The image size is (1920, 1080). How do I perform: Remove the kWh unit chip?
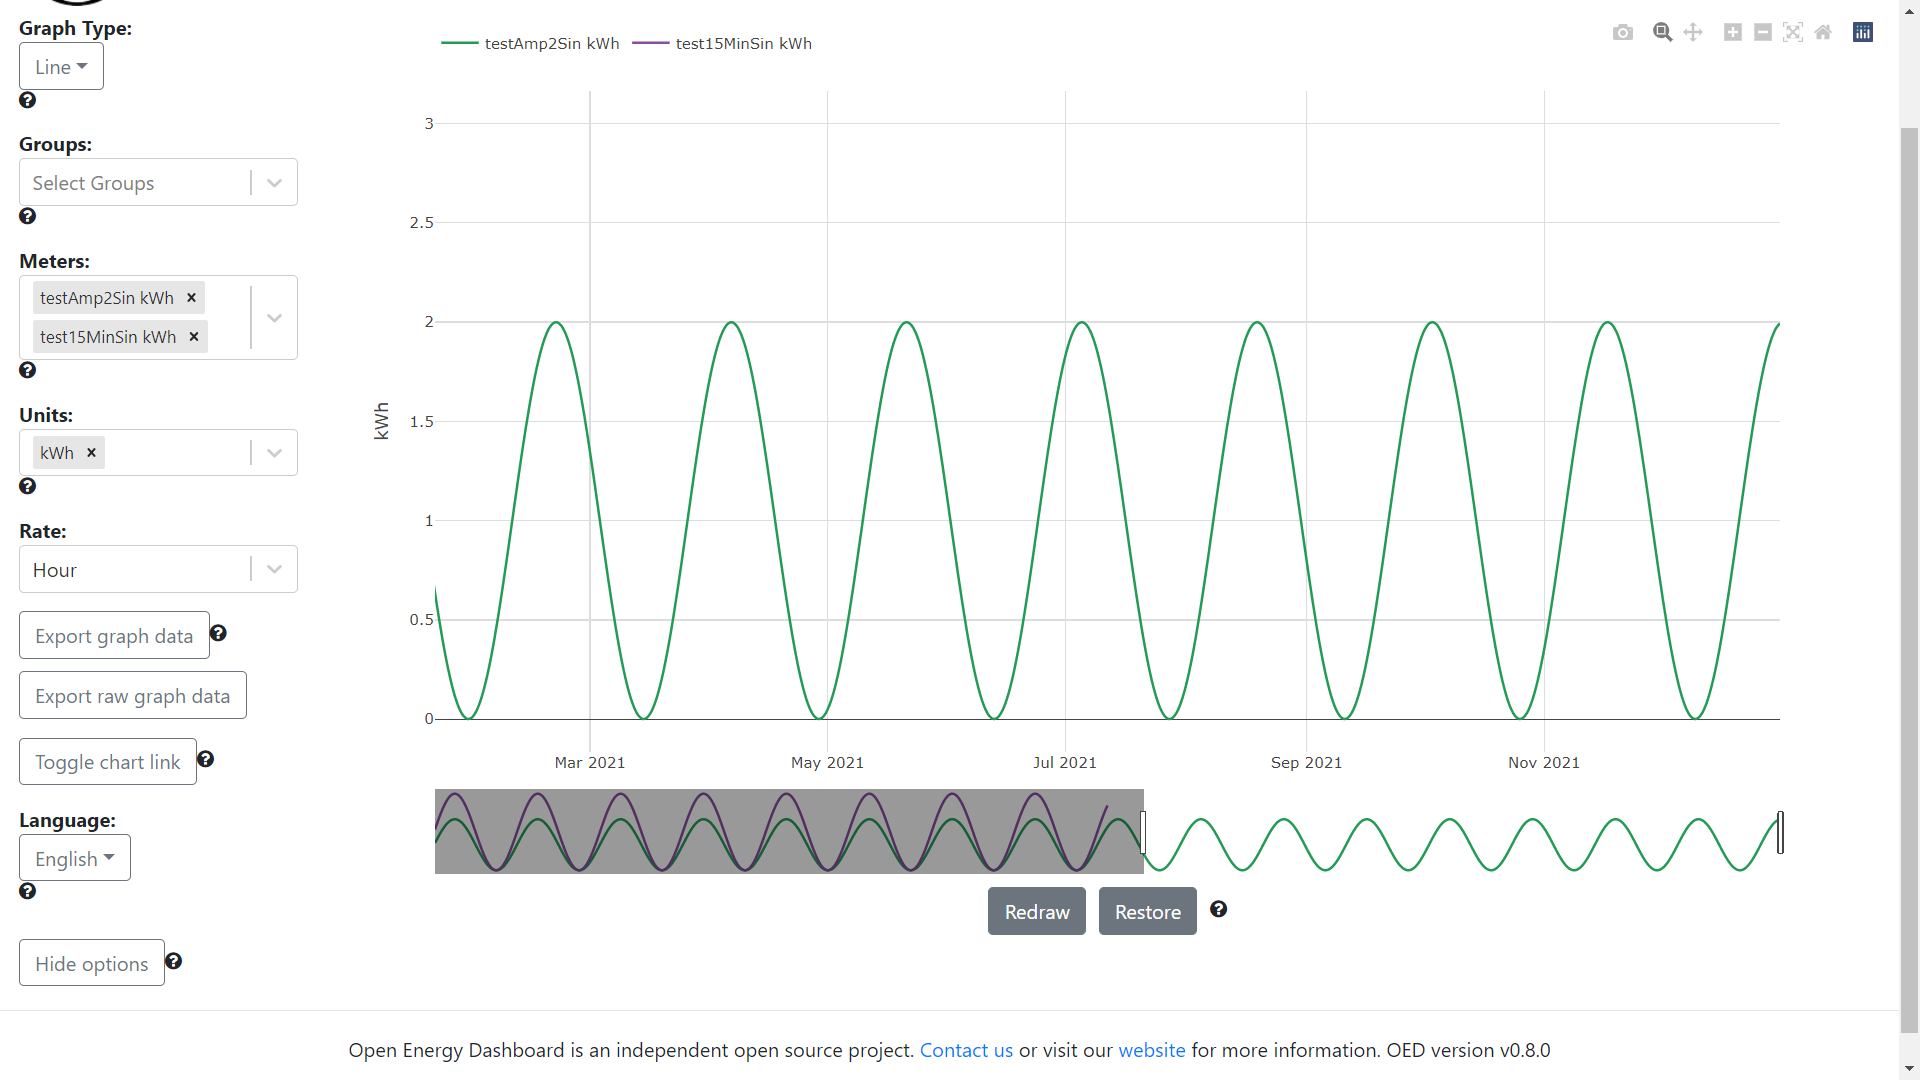pyautogui.click(x=91, y=452)
